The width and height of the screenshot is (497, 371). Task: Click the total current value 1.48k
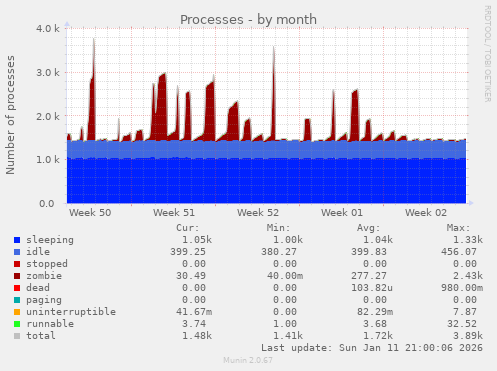(x=197, y=336)
